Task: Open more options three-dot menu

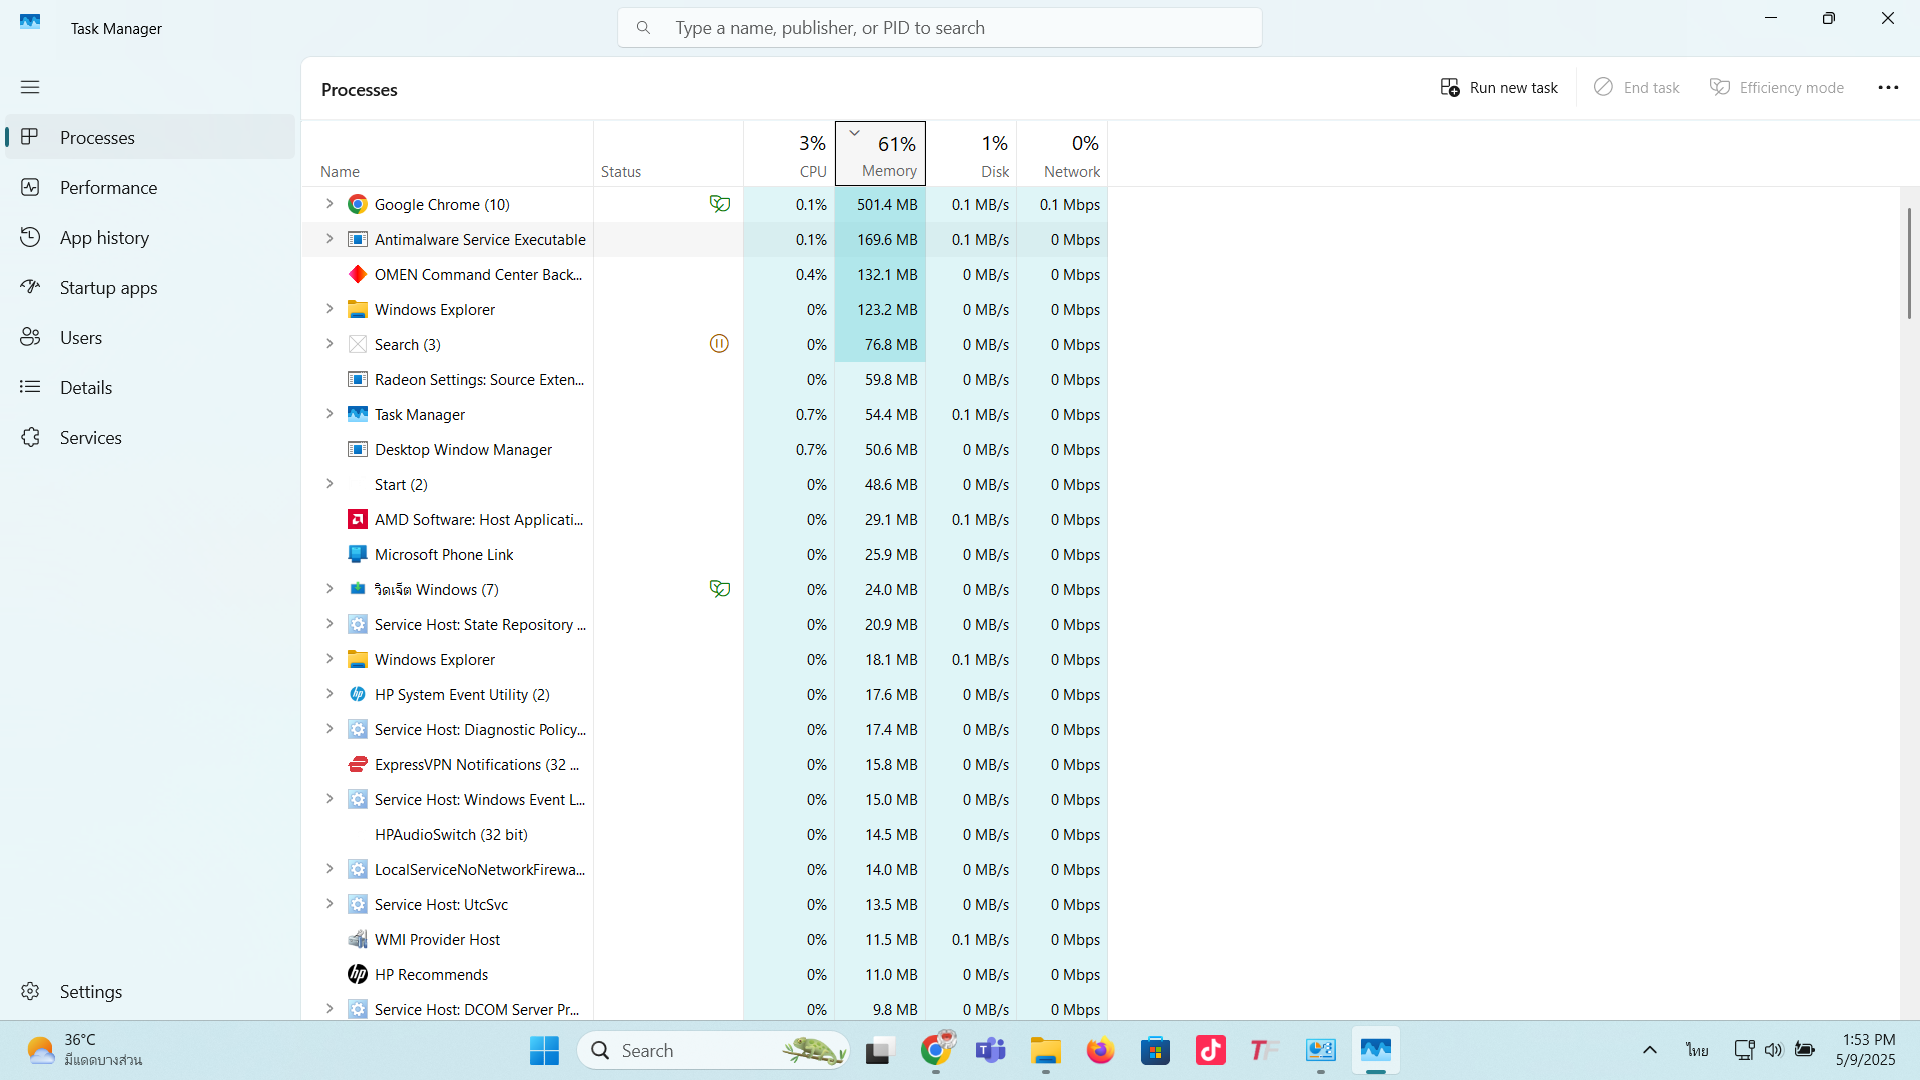Action: (1888, 88)
